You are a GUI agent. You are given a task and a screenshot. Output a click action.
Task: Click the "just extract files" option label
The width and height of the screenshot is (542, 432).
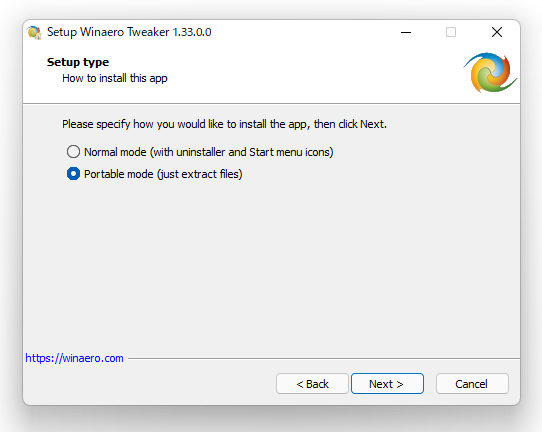(200, 174)
